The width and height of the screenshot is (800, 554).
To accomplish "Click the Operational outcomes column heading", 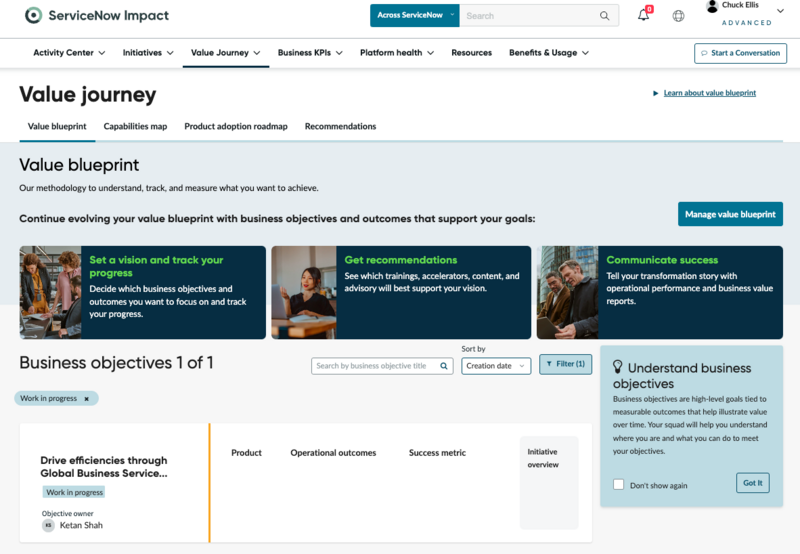I will [x=333, y=452].
